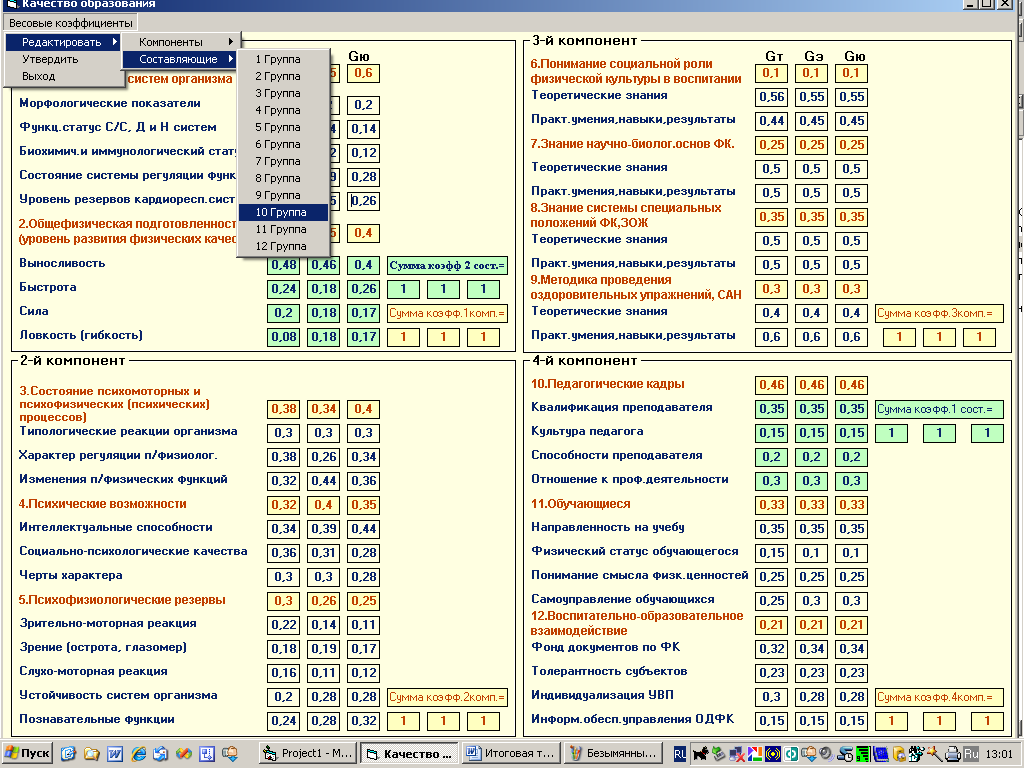Open Microsoft Word from the quick launch bar

(115, 754)
